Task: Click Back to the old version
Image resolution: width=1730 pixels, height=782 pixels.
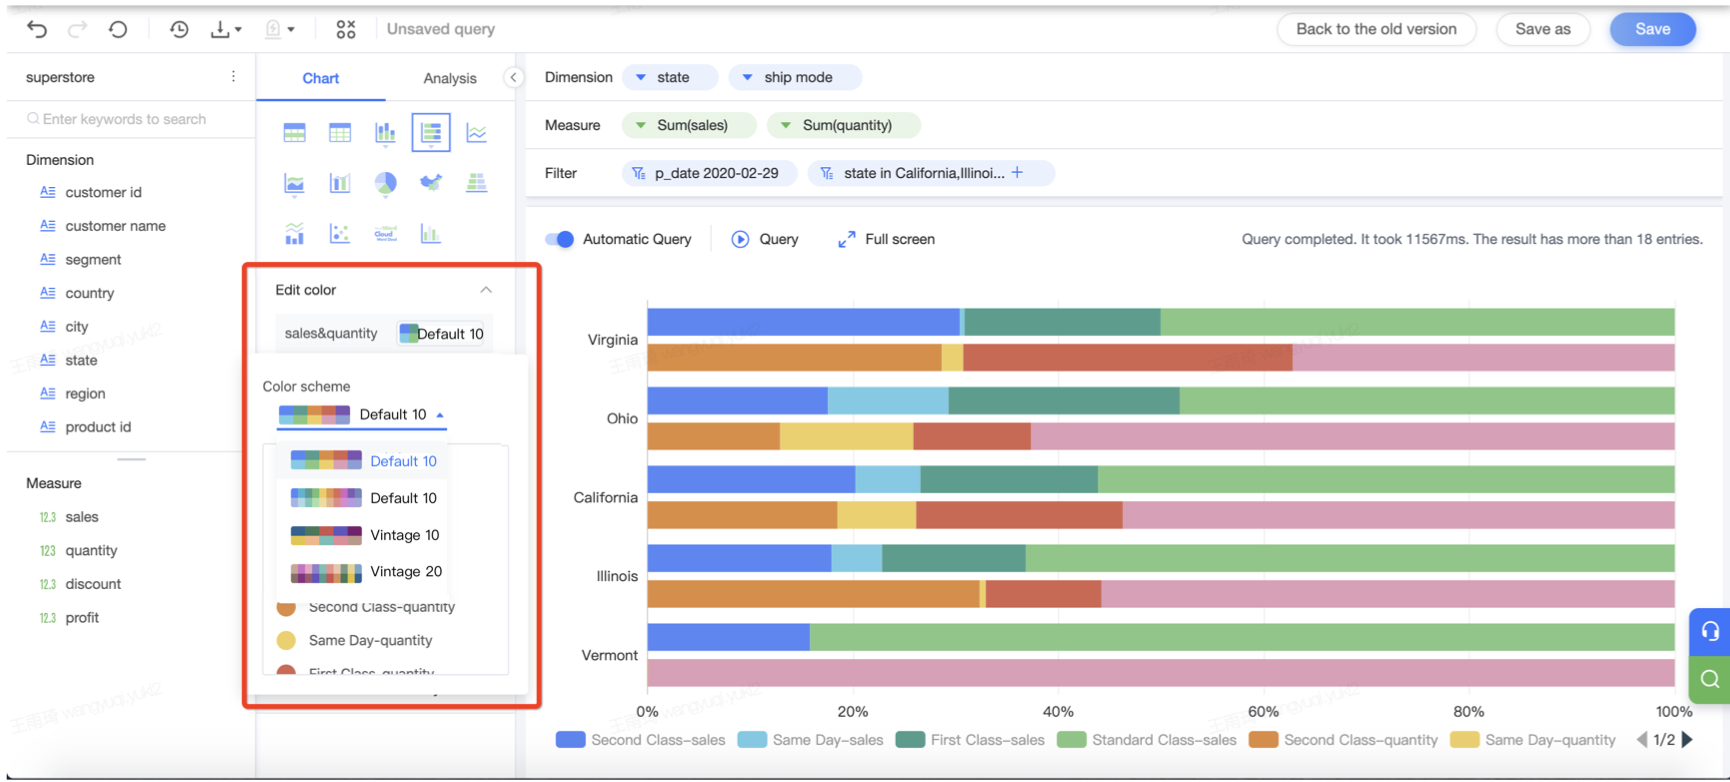Action: click(x=1376, y=29)
